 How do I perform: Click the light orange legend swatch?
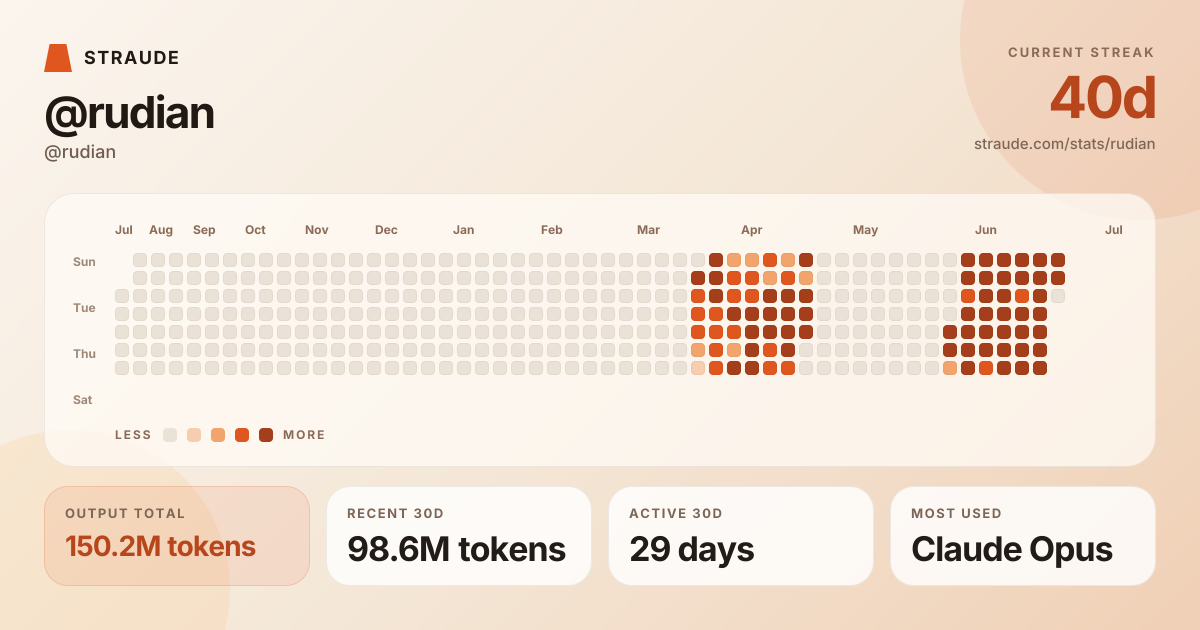tap(218, 435)
